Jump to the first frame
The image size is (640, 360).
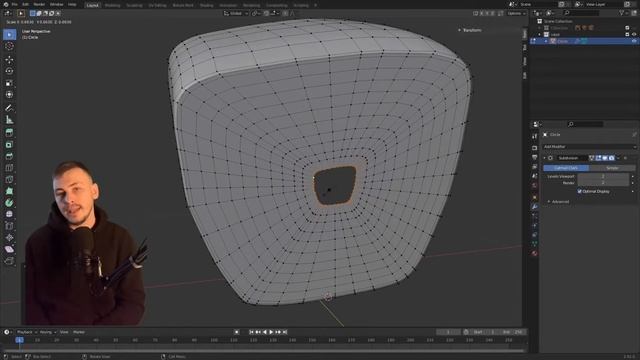(251, 332)
